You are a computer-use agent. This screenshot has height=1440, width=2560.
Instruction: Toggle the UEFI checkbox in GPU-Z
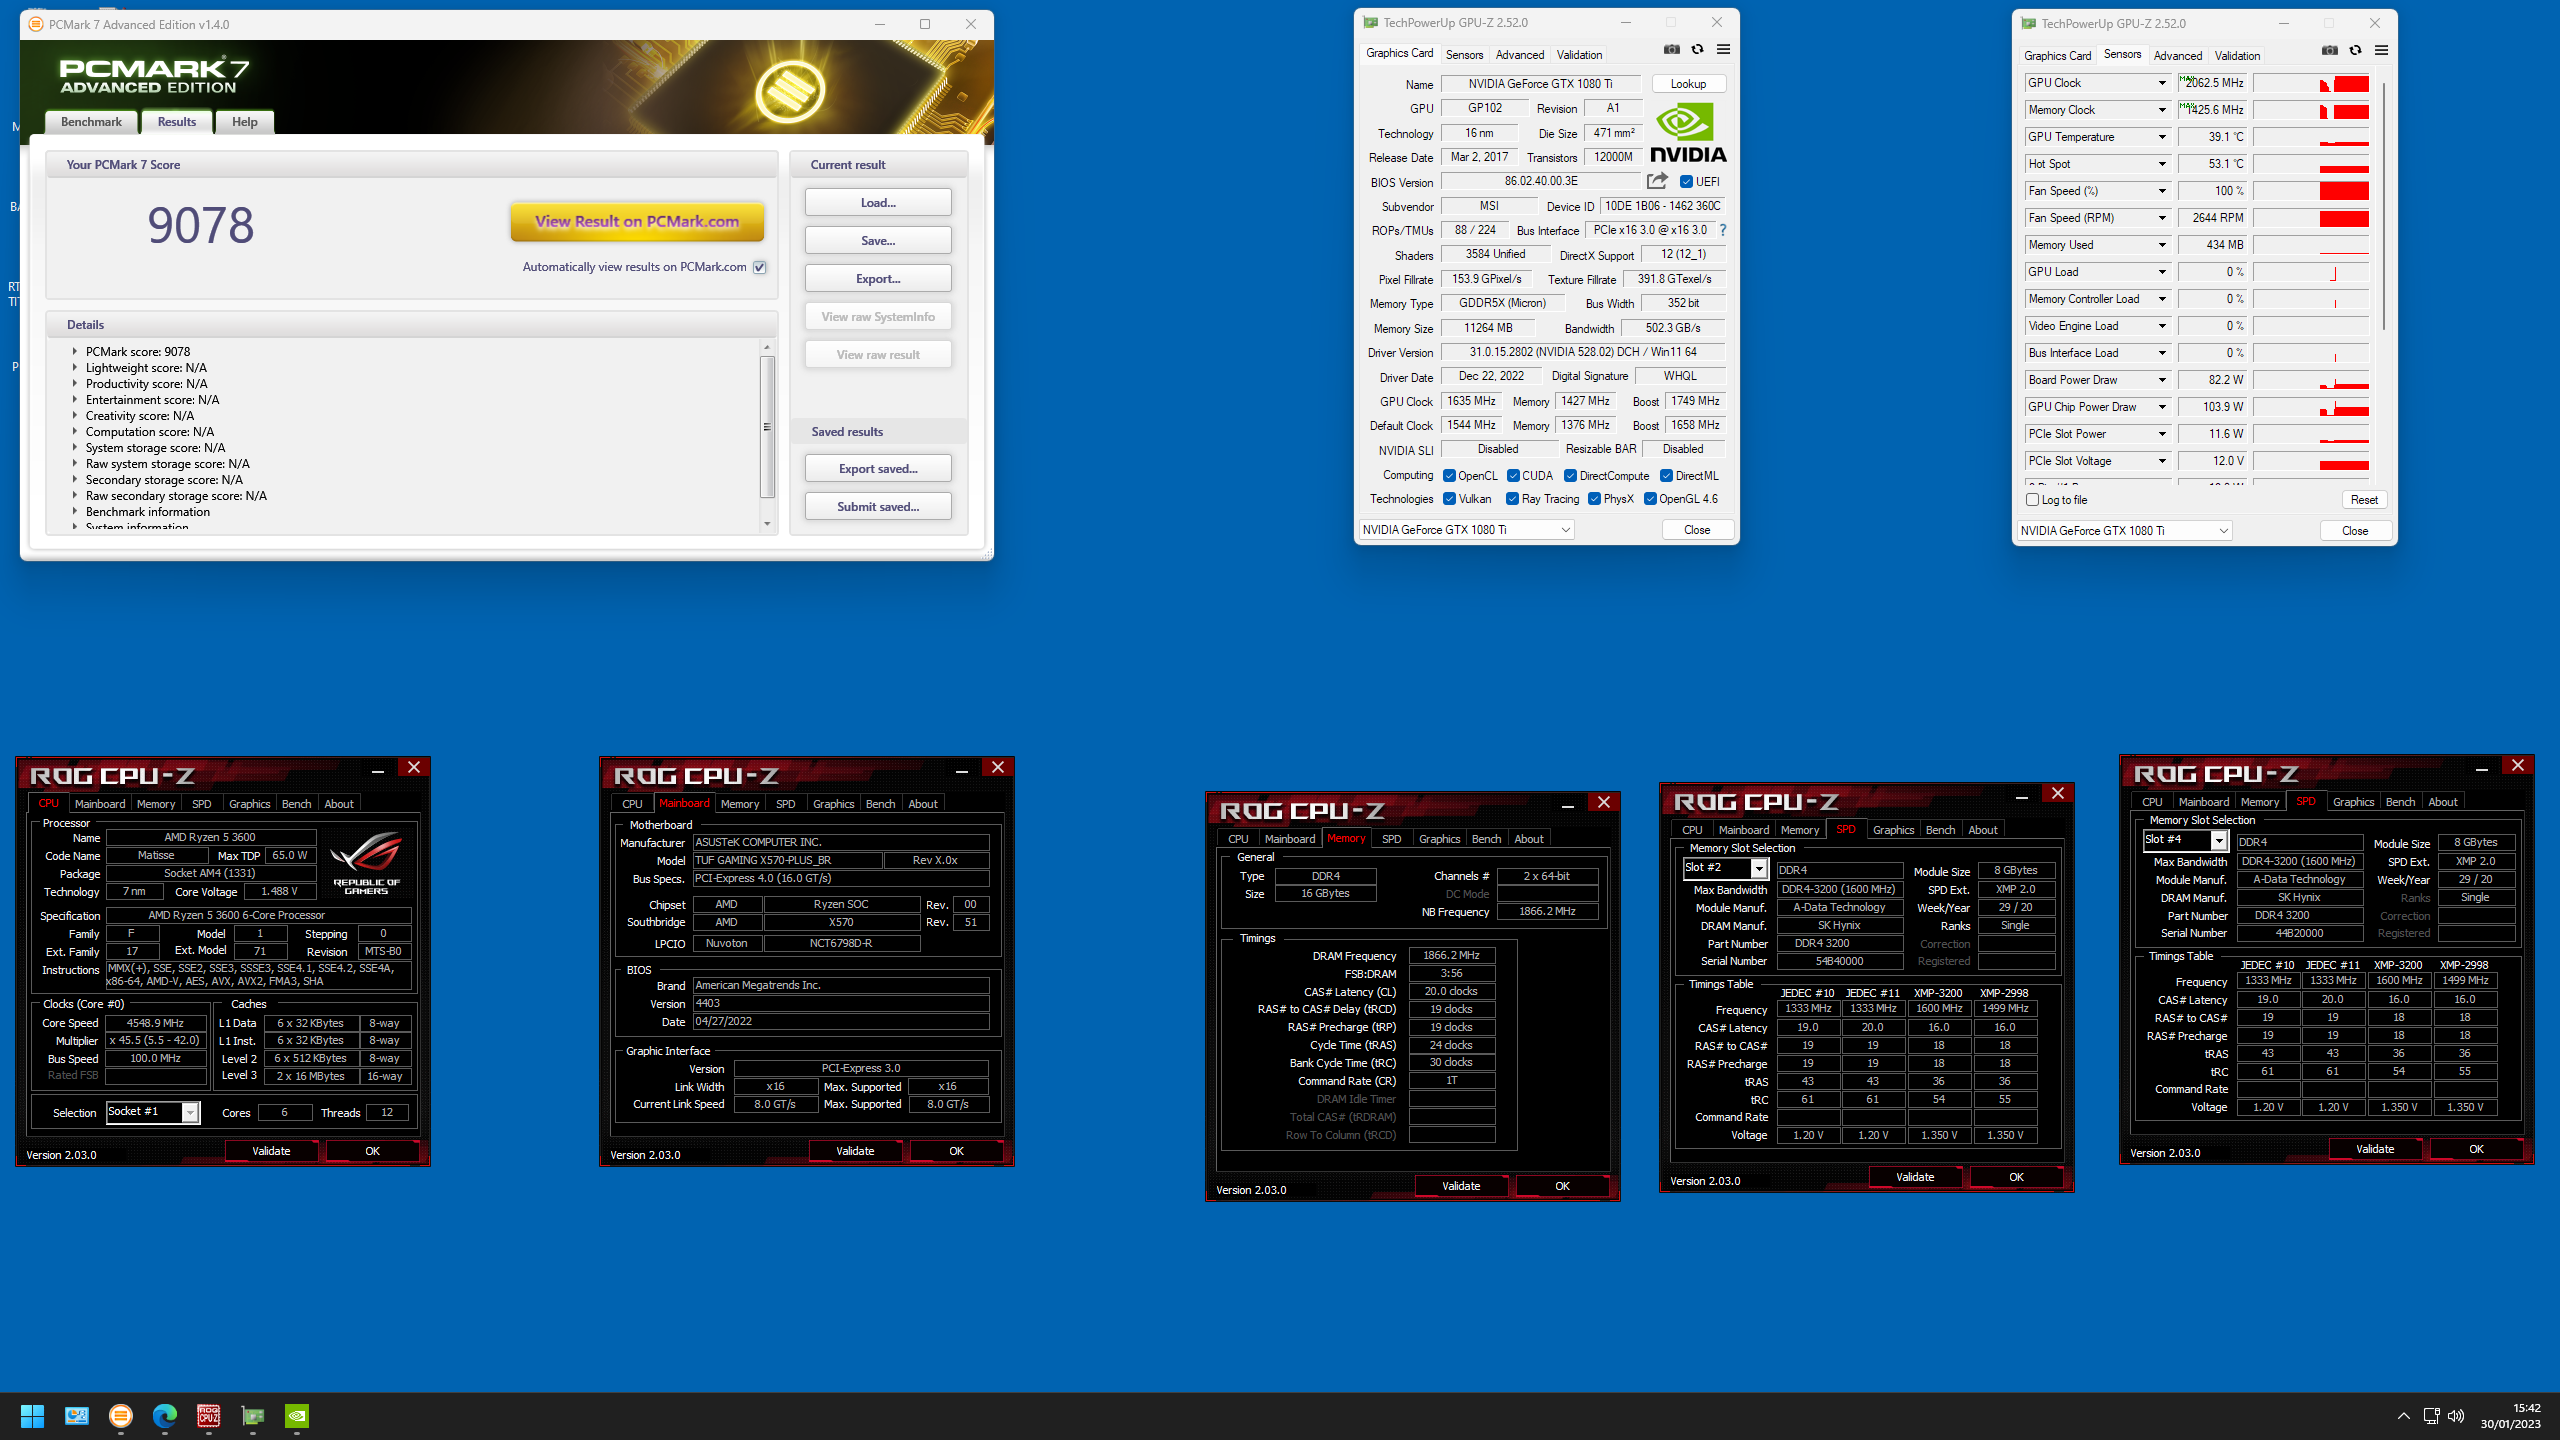coord(1686,182)
